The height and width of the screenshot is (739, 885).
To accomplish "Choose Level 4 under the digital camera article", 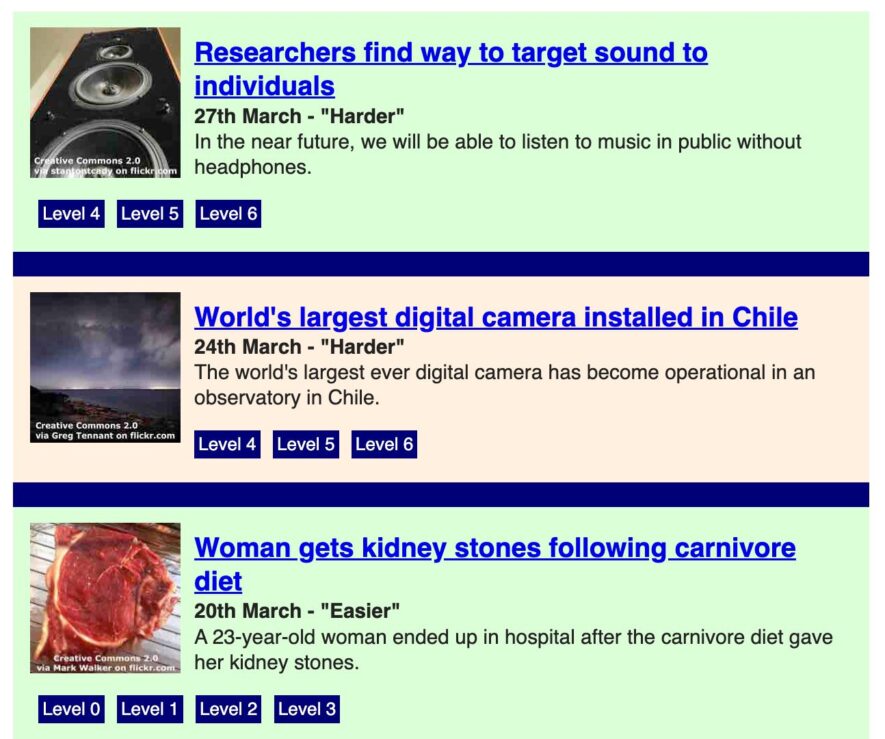I will (227, 445).
